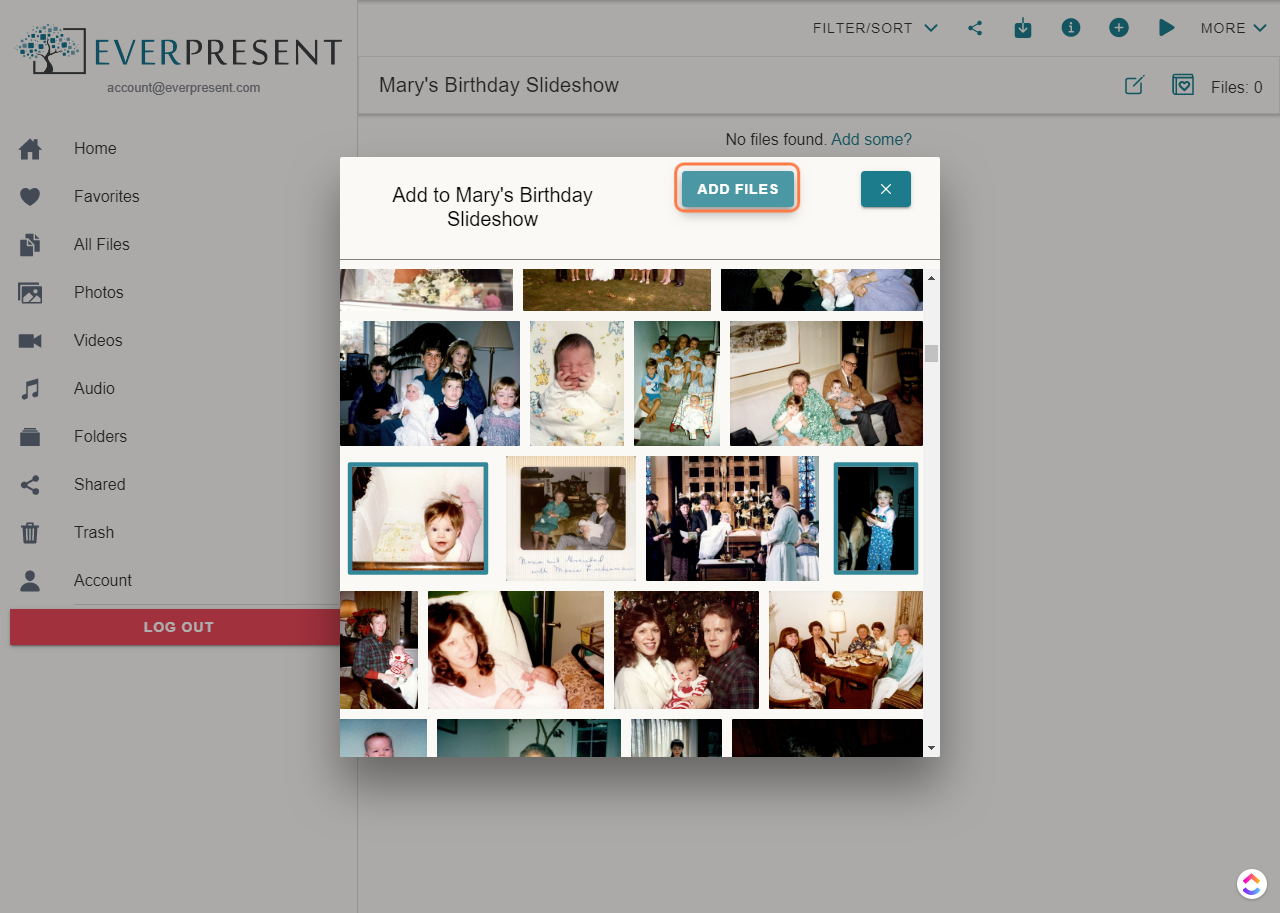The width and height of the screenshot is (1280, 913).
Task: Click the account@everpresent.com text
Action: [x=184, y=88]
